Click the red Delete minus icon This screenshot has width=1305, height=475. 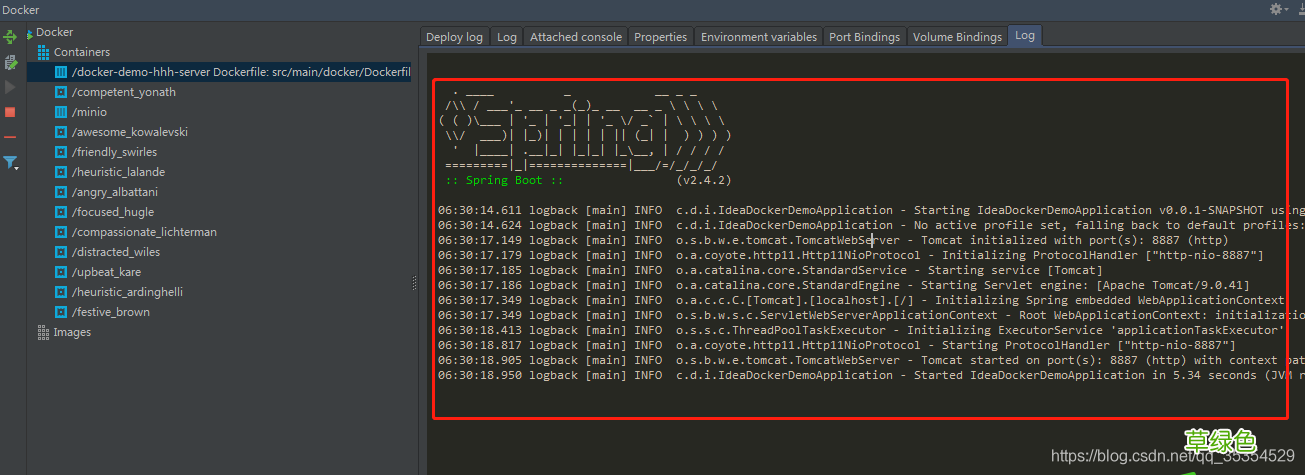[x=10, y=137]
